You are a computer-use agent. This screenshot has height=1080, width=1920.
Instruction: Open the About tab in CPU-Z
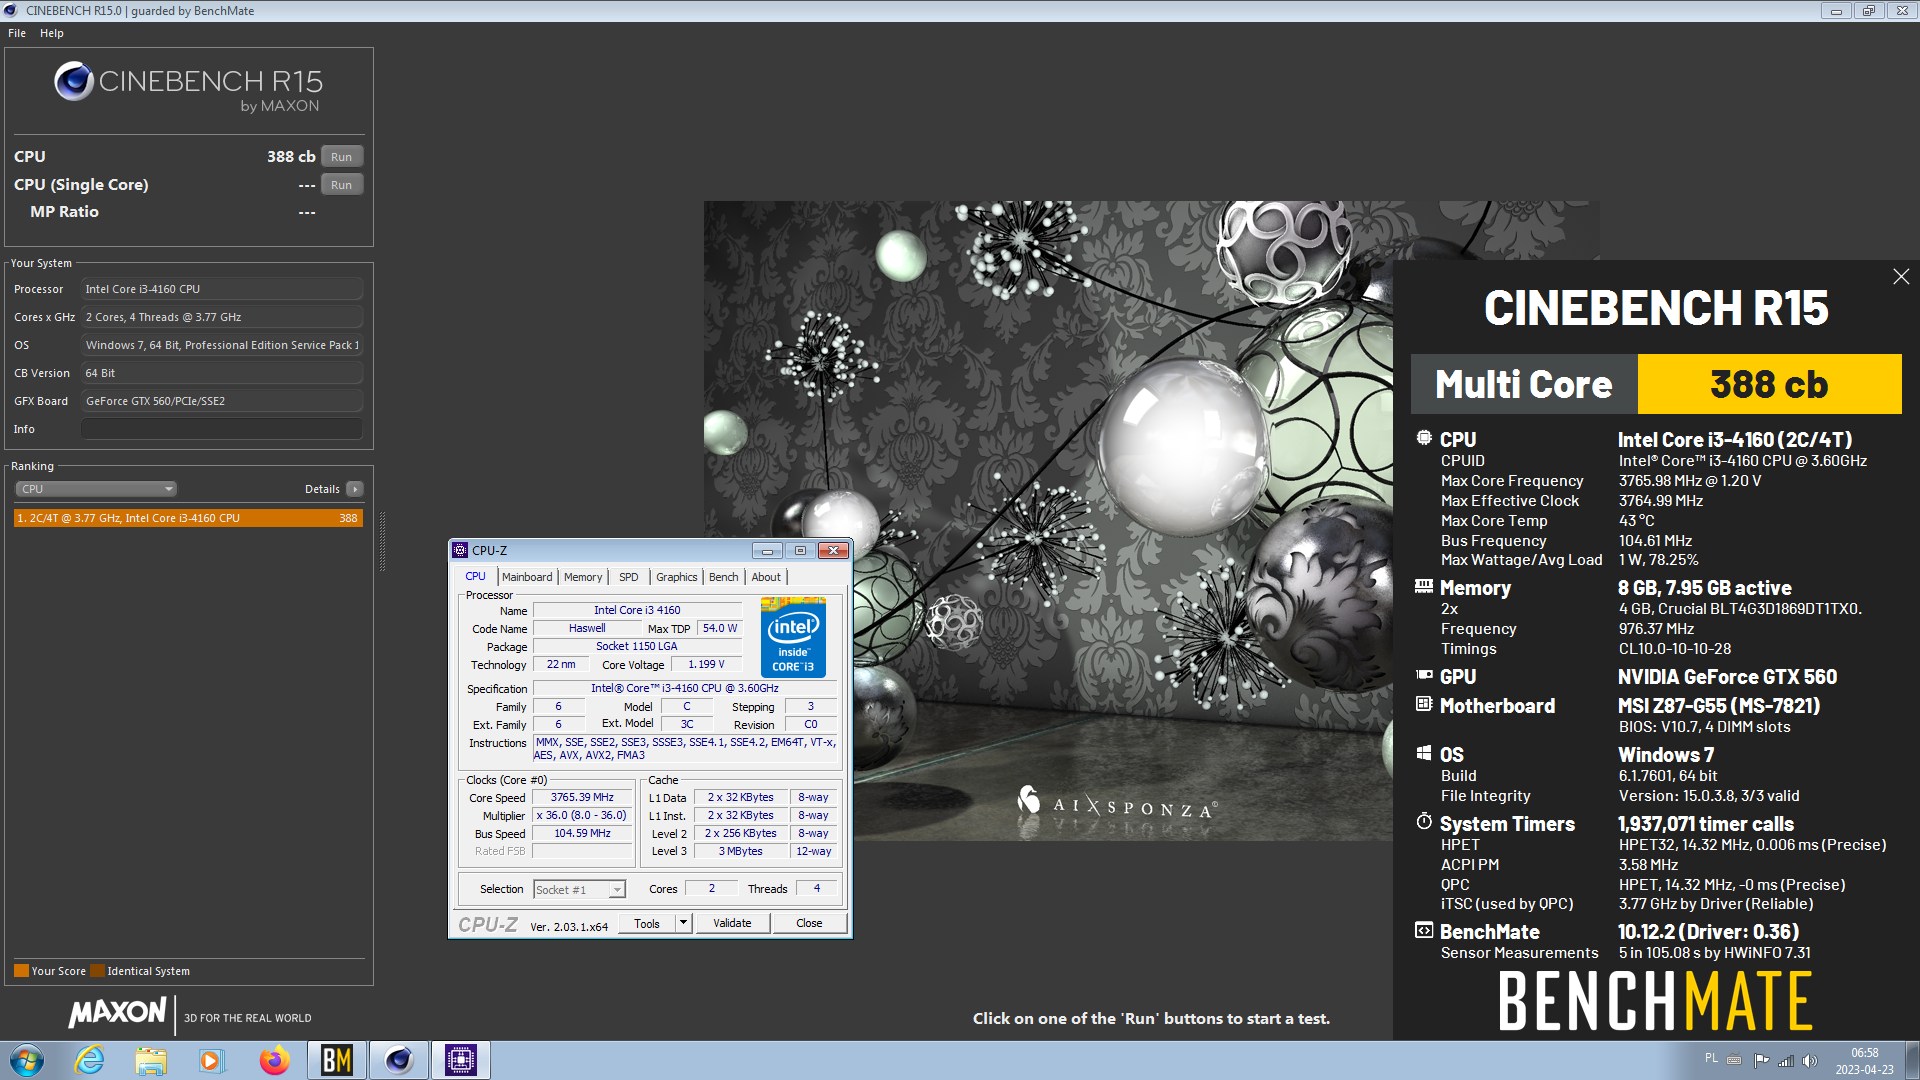(x=766, y=577)
